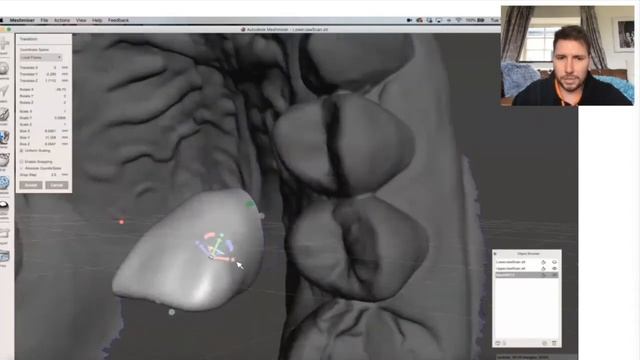Open the Print tool in left toolbar
Screen dimensions: 640x360
coord(4,257)
